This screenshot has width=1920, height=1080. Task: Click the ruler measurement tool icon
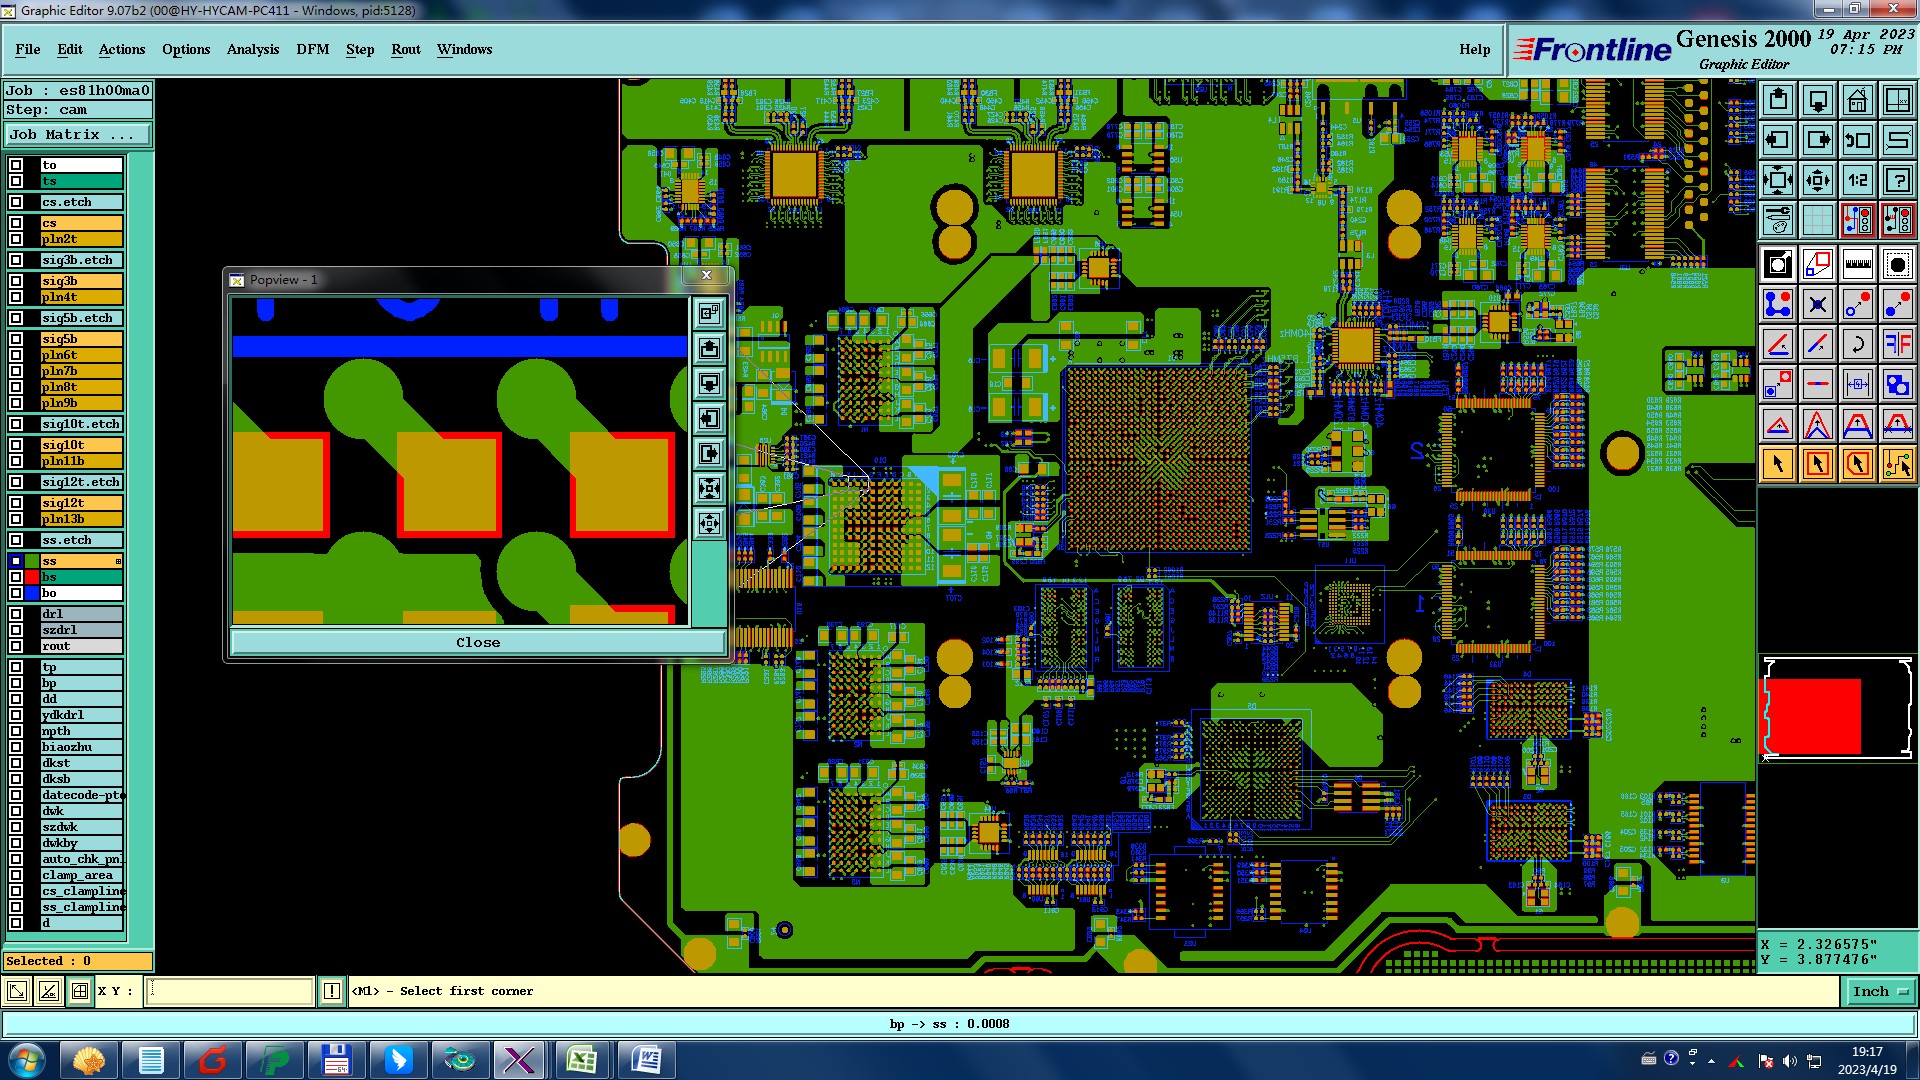(1857, 264)
